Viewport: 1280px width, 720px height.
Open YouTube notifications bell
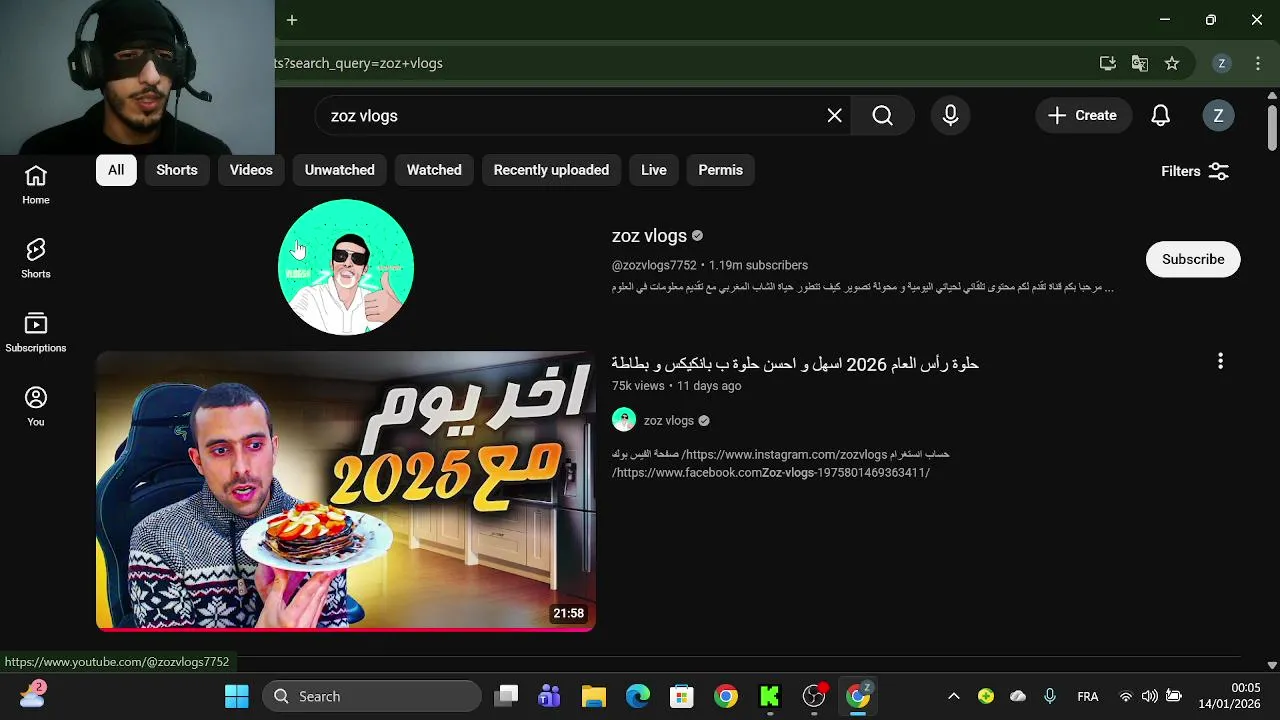click(x=1160, y=116)
